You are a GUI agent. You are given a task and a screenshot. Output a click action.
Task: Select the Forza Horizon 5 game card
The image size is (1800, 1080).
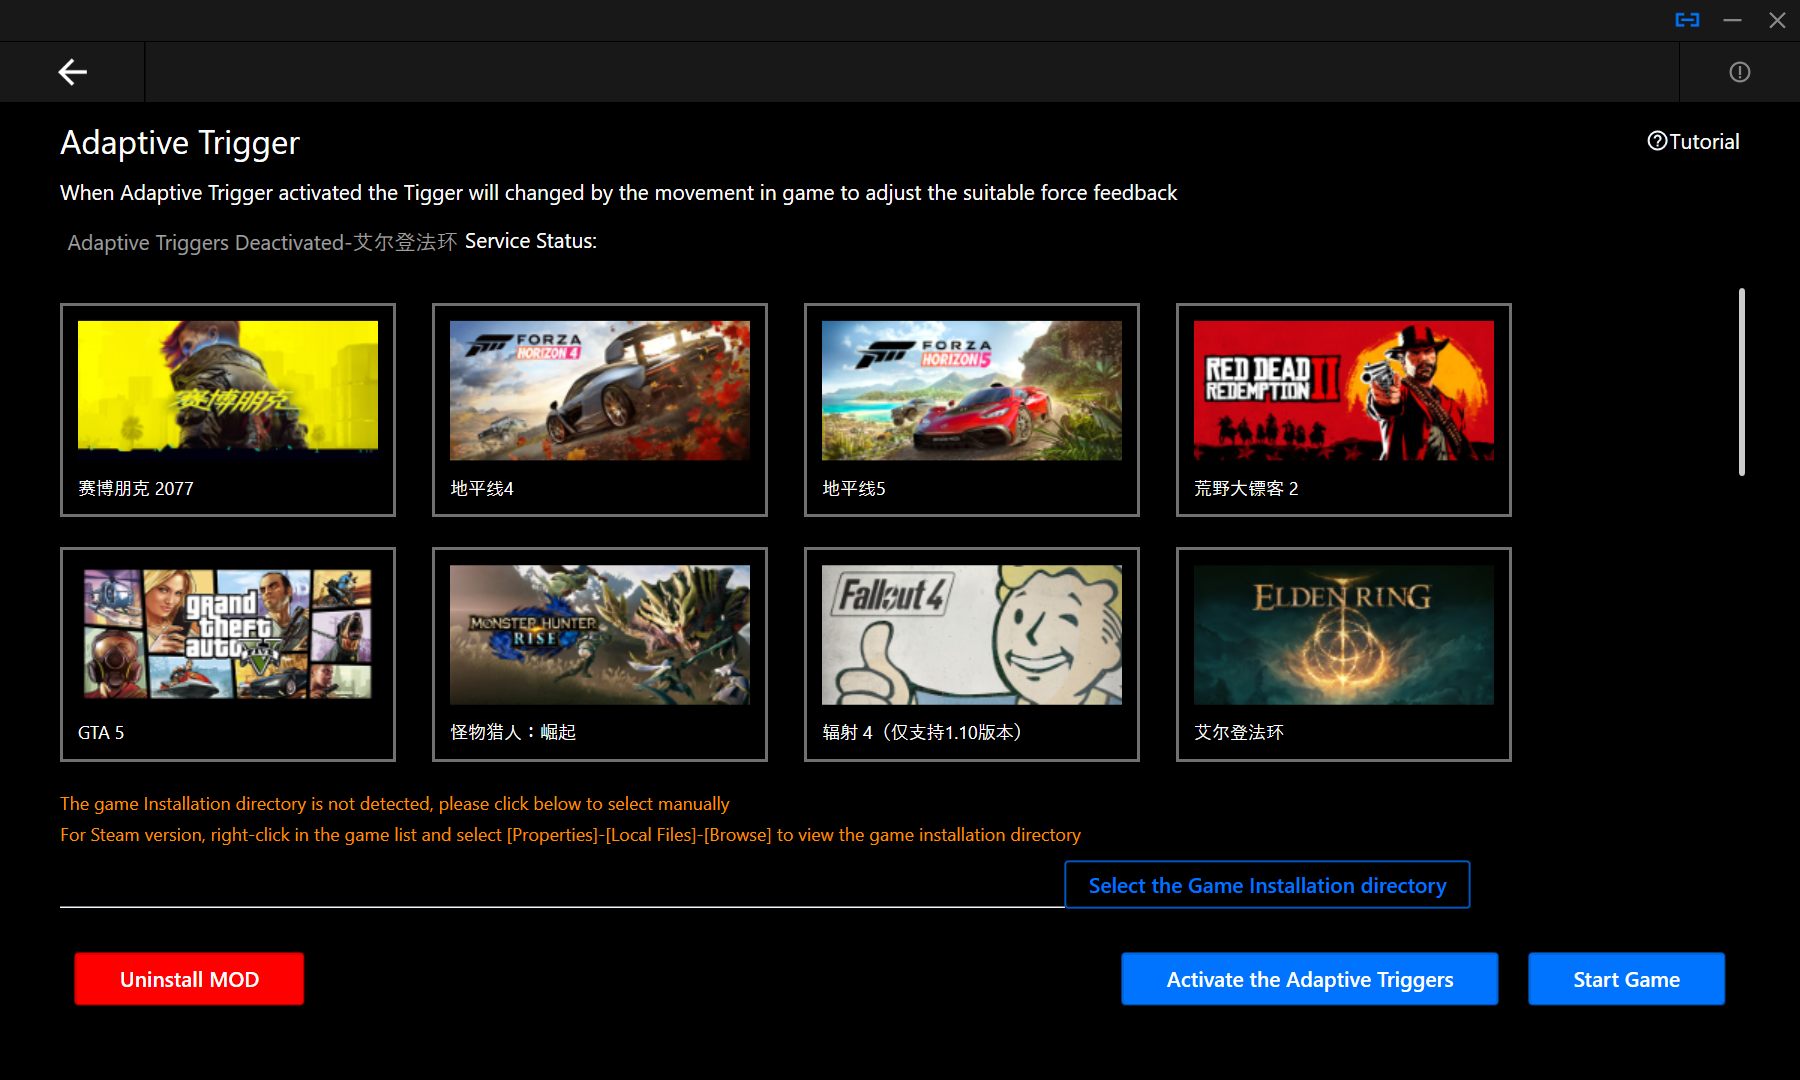tap(972, 410)
